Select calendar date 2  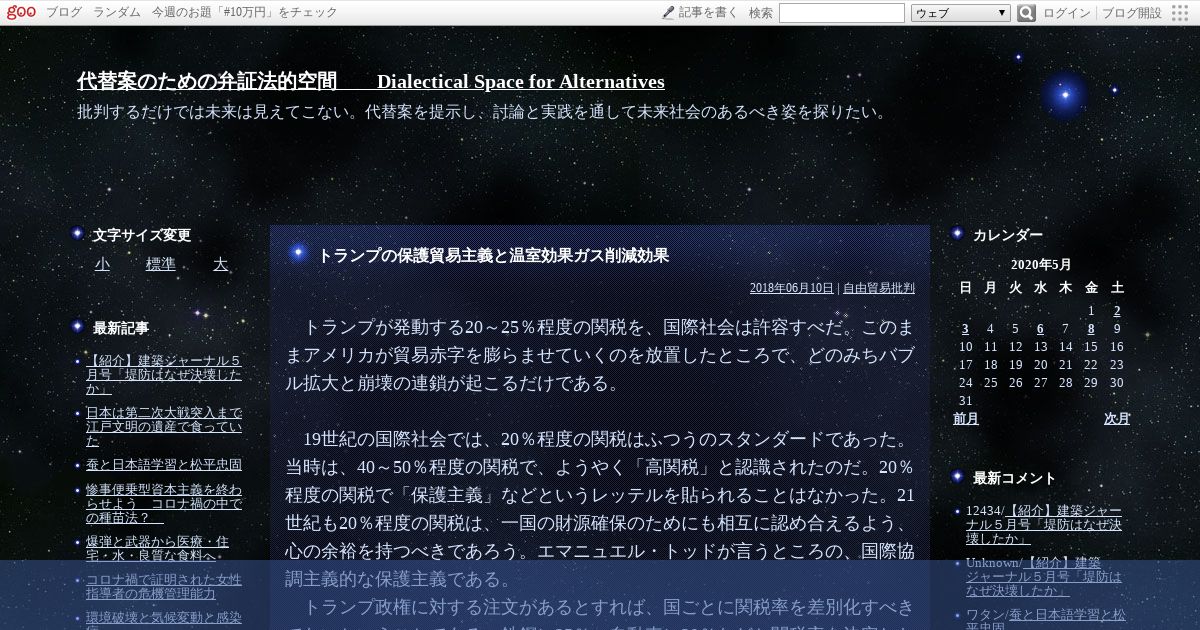pos(1117,311)
